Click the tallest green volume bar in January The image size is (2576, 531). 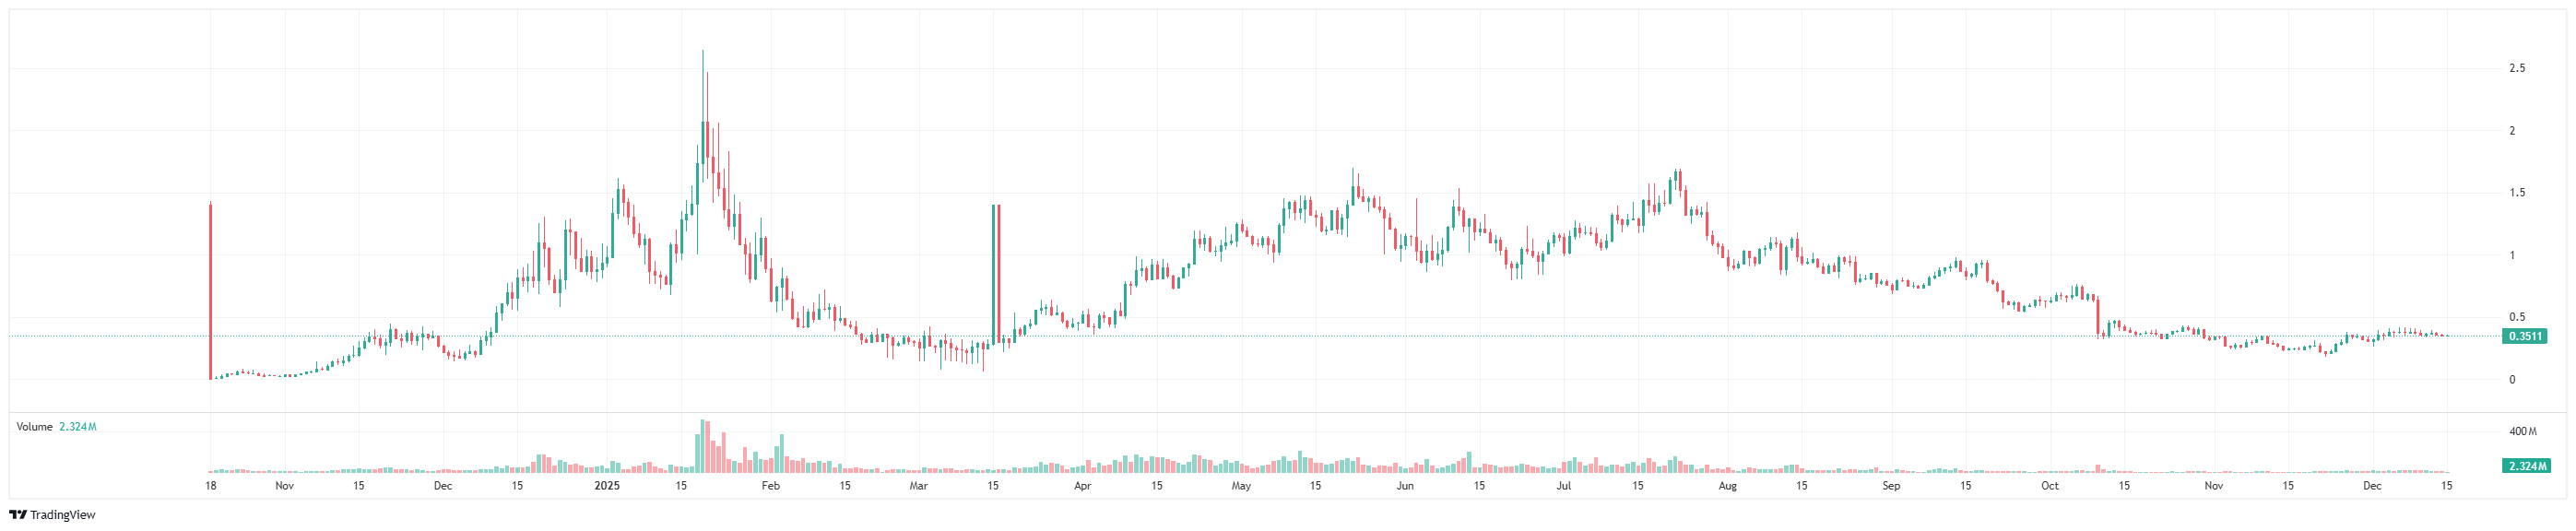(703, 446)
